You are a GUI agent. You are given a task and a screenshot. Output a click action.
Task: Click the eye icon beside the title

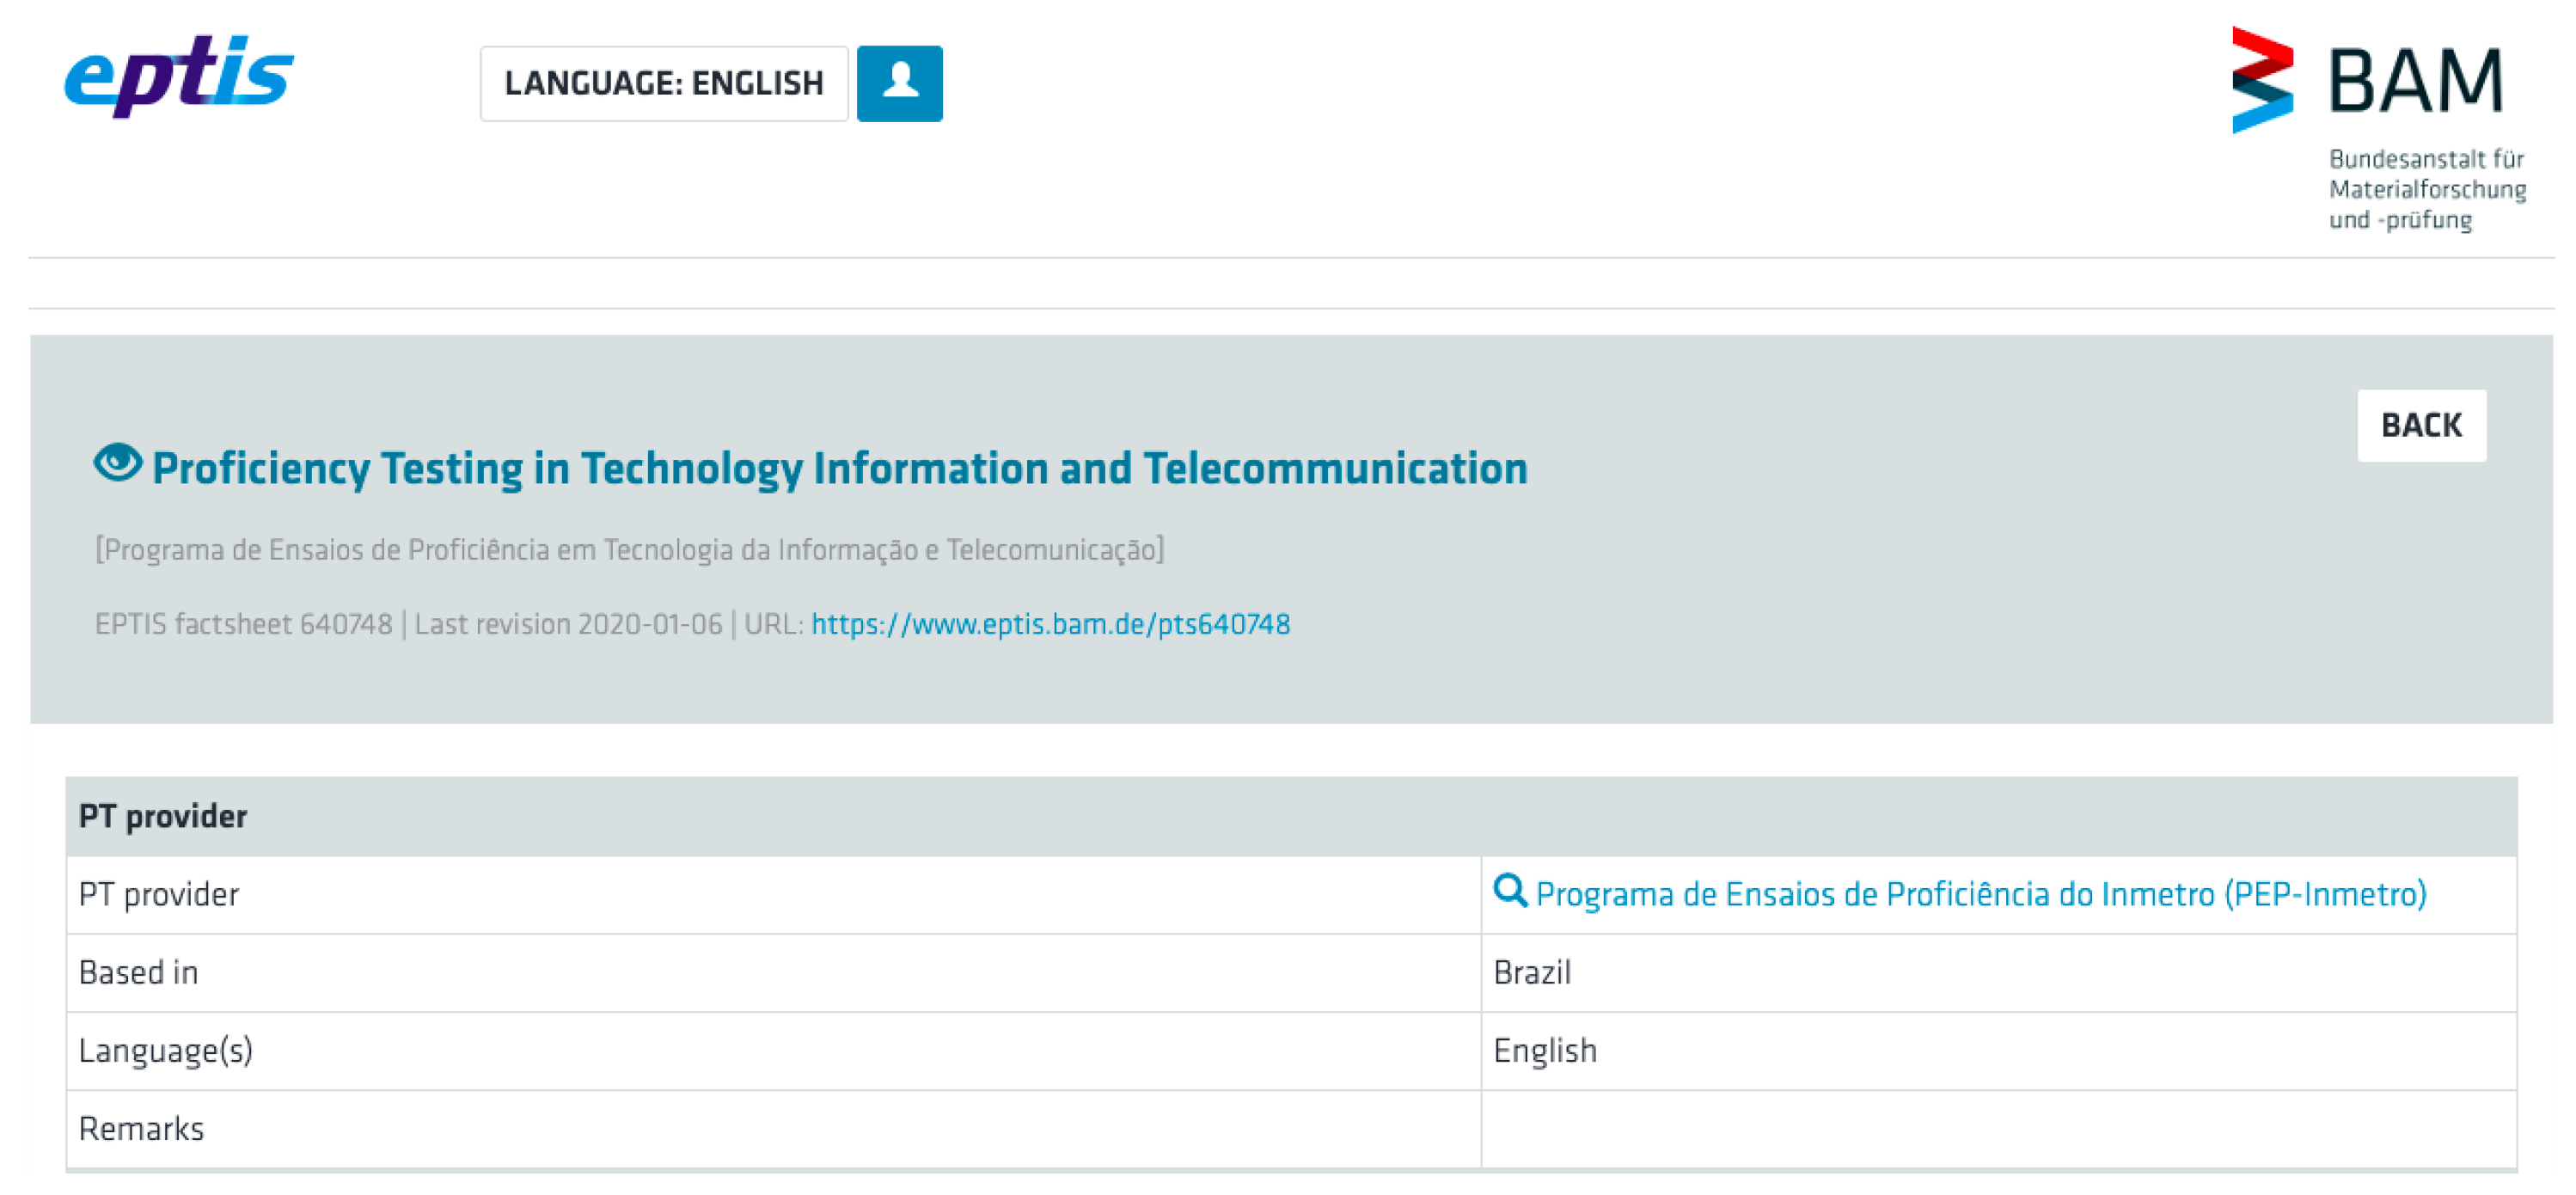tap(118, 463)
